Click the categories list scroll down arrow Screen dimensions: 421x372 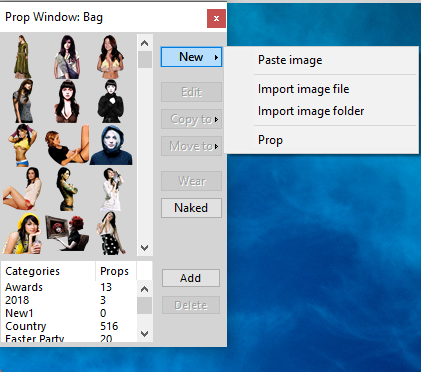(145, 333)
